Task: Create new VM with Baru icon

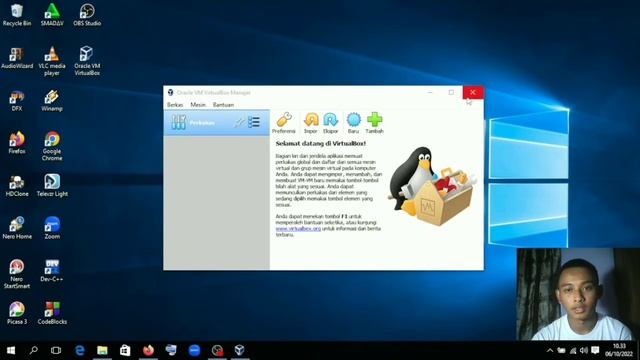Action: coord(353,123)
